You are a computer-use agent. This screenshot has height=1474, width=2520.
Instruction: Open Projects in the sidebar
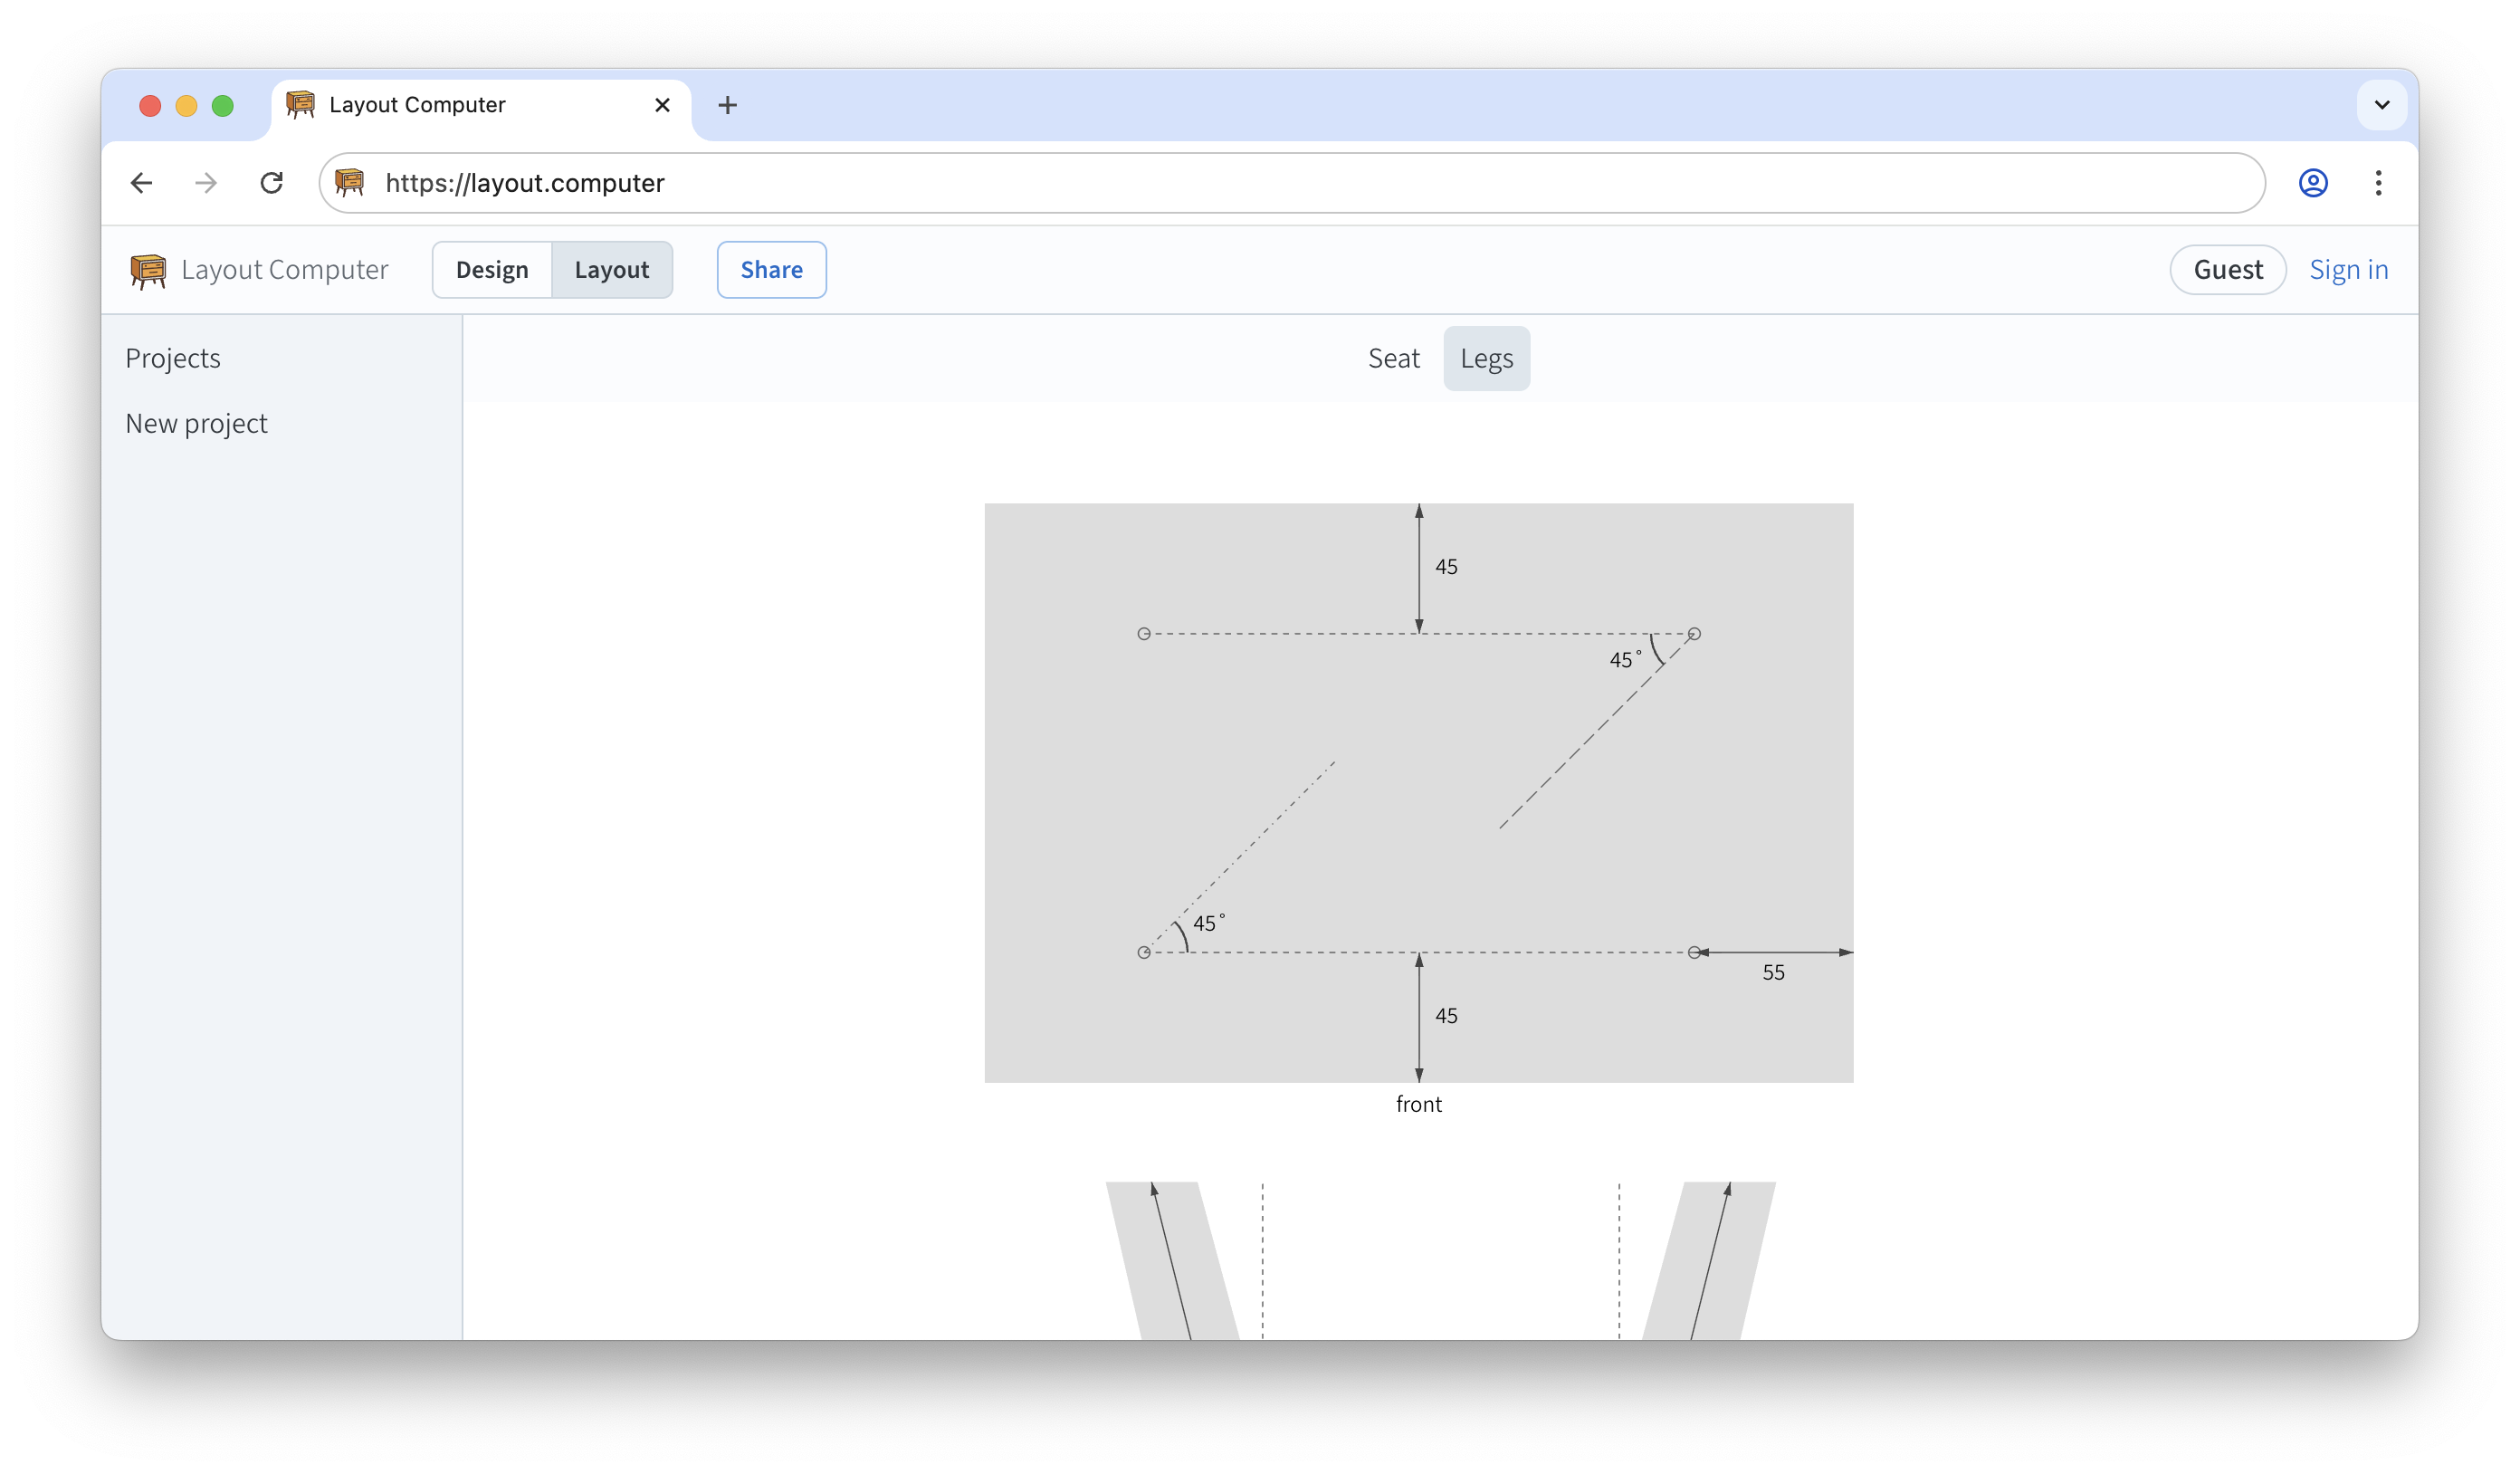point(173,358)
